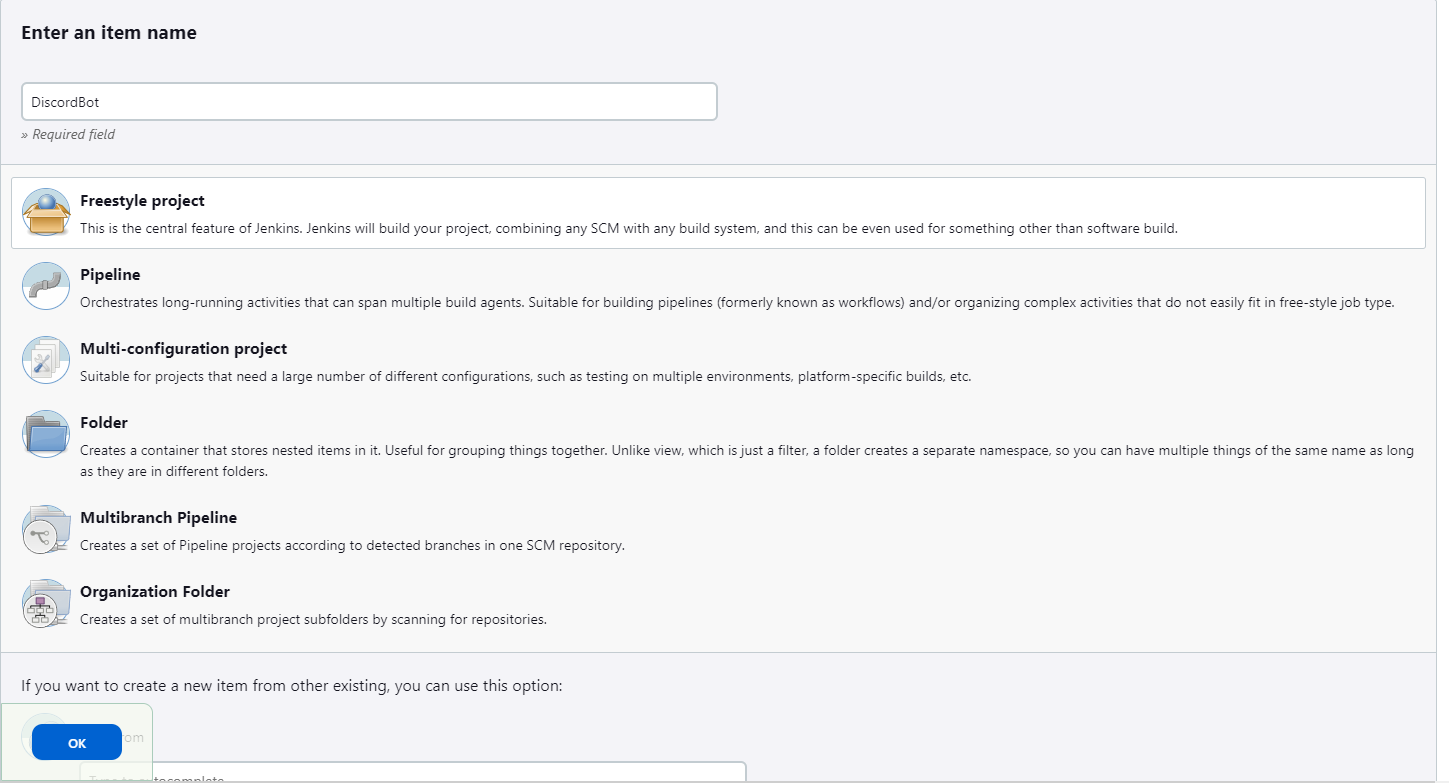The height and width of the screenshot is (783, 1449).
Task: Select the Organization Folder heading
Action: tap(155, 592)
